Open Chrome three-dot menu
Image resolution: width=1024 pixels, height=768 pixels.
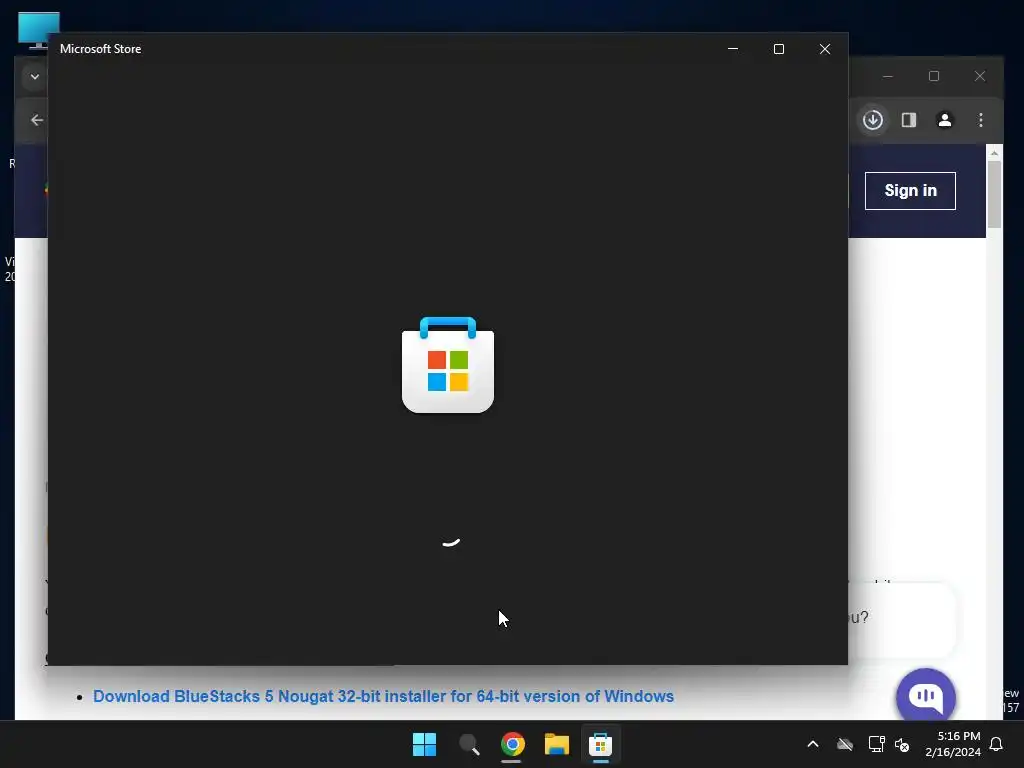[981, 120]
